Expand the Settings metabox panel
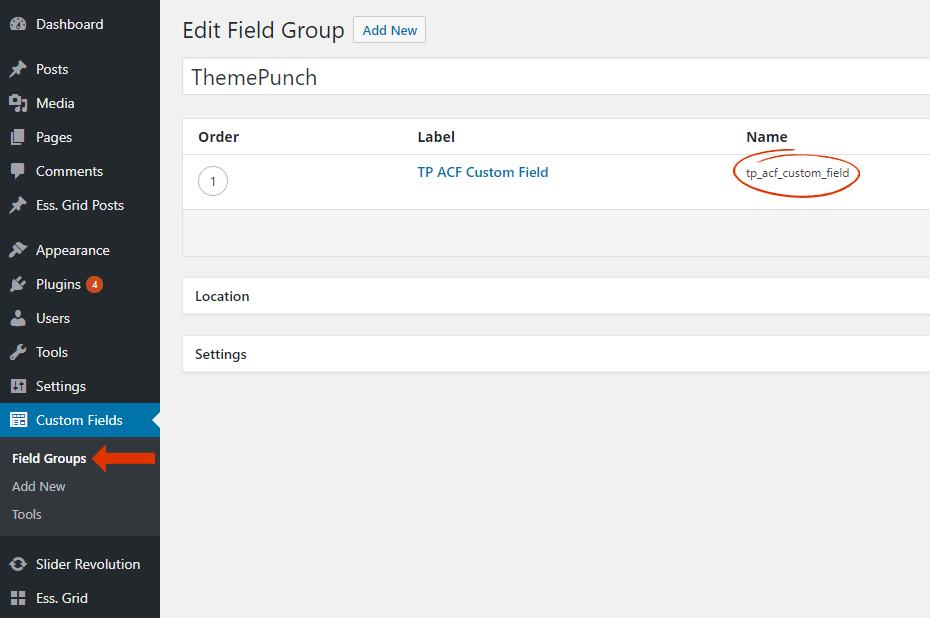 [556, 354]
